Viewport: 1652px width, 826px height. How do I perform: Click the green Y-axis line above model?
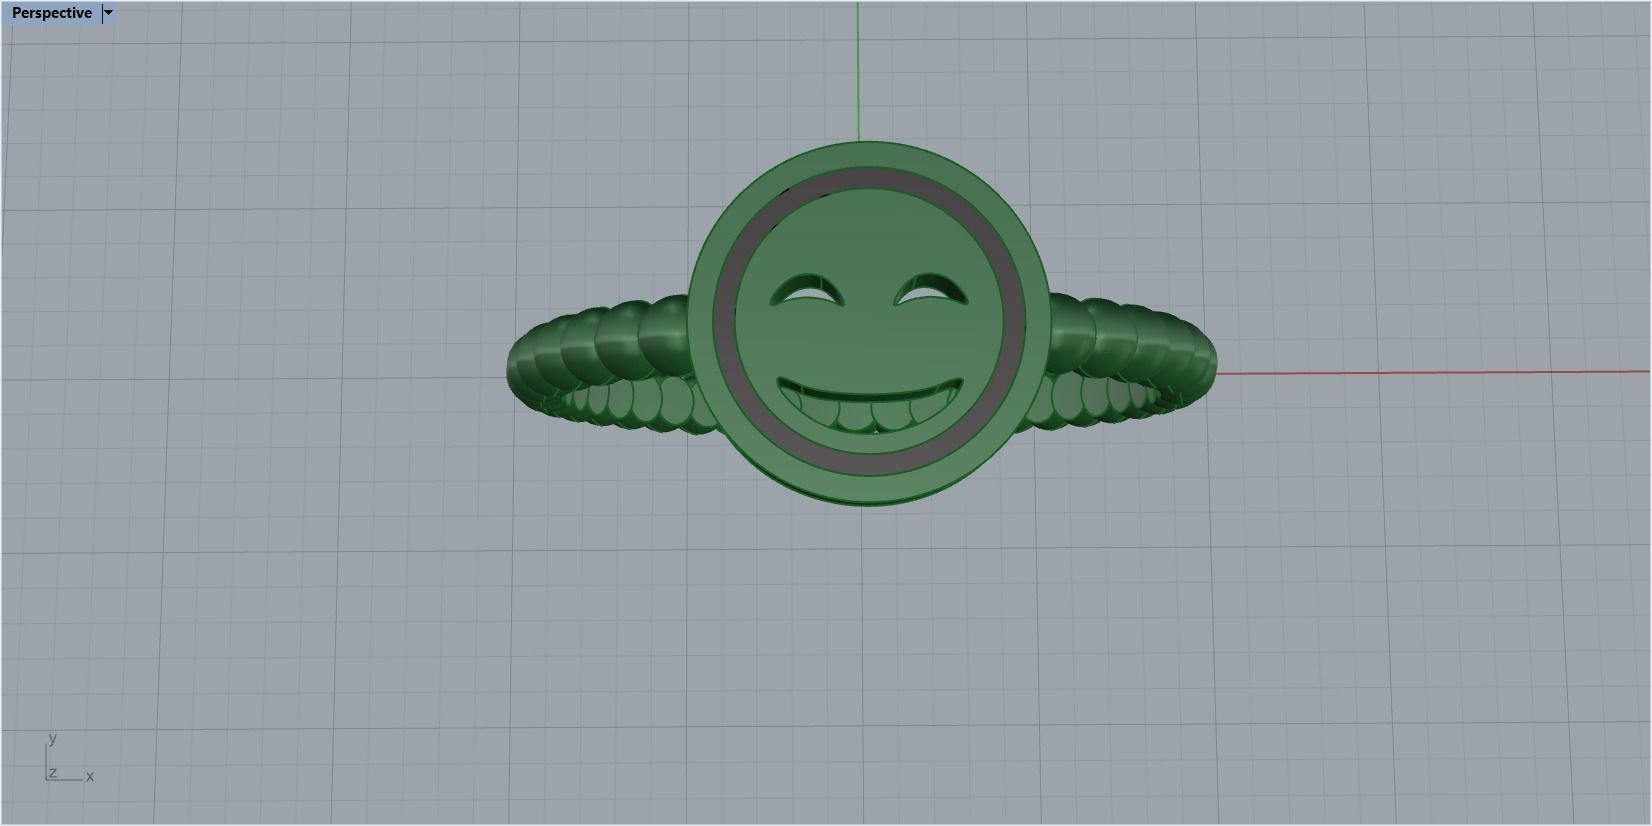pos(858,70)
